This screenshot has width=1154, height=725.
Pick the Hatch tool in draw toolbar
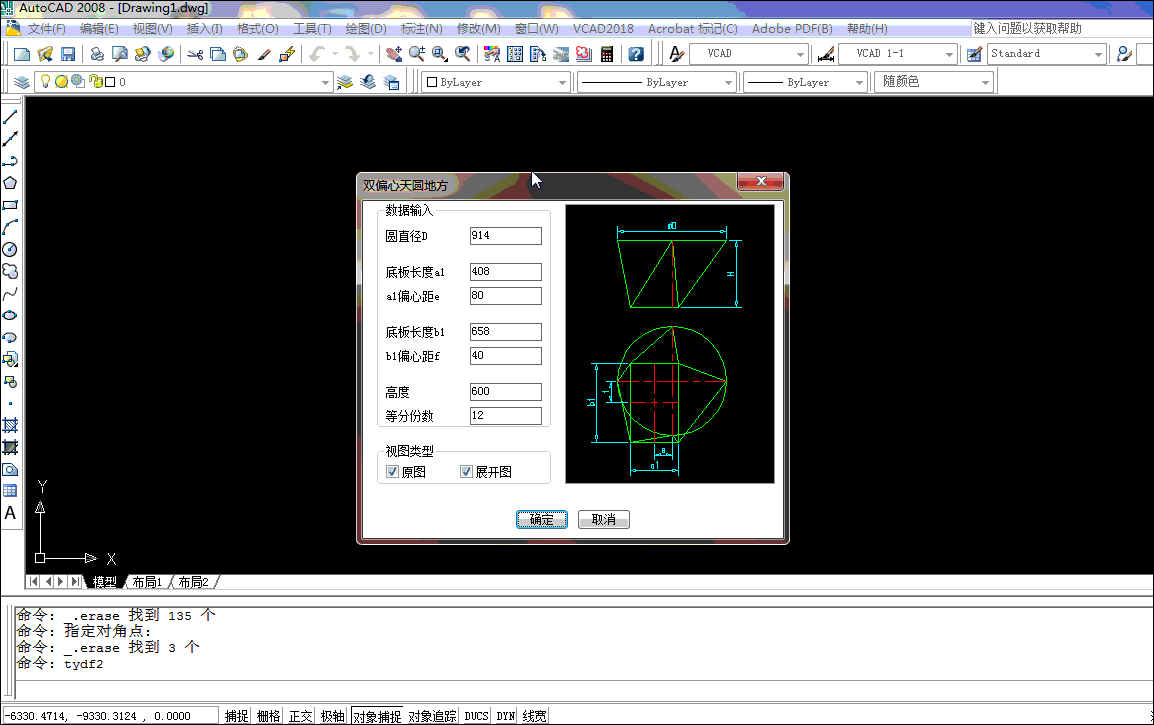(10, 425)
